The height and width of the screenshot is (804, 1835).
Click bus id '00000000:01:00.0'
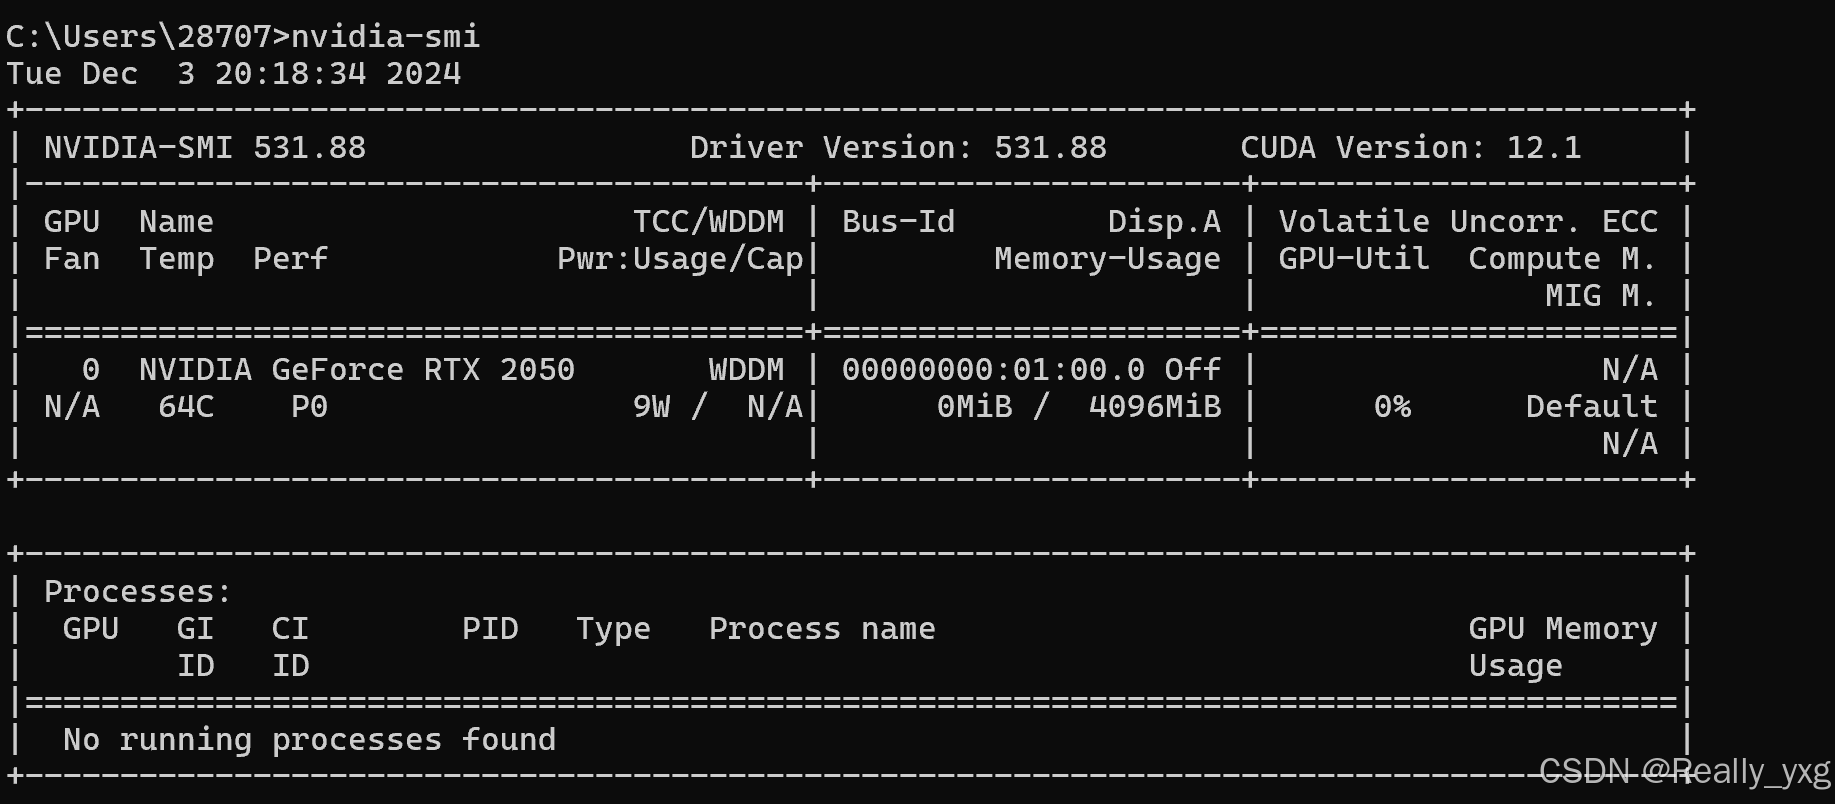pos(993,370)
